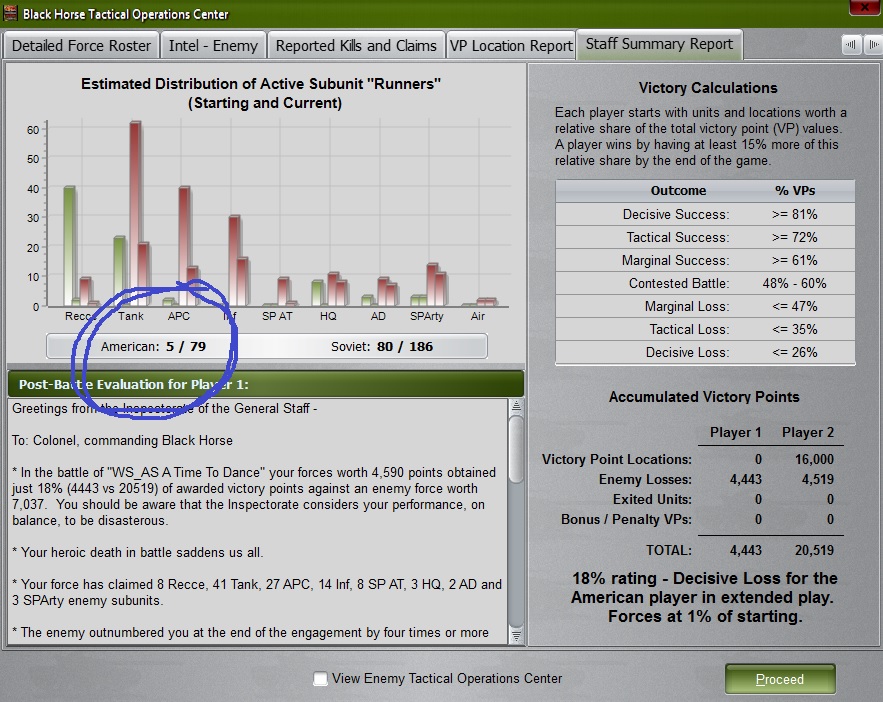
Task: Click the Player 2 Enemy Losses 4,519 value
Action: pos(818,479)
